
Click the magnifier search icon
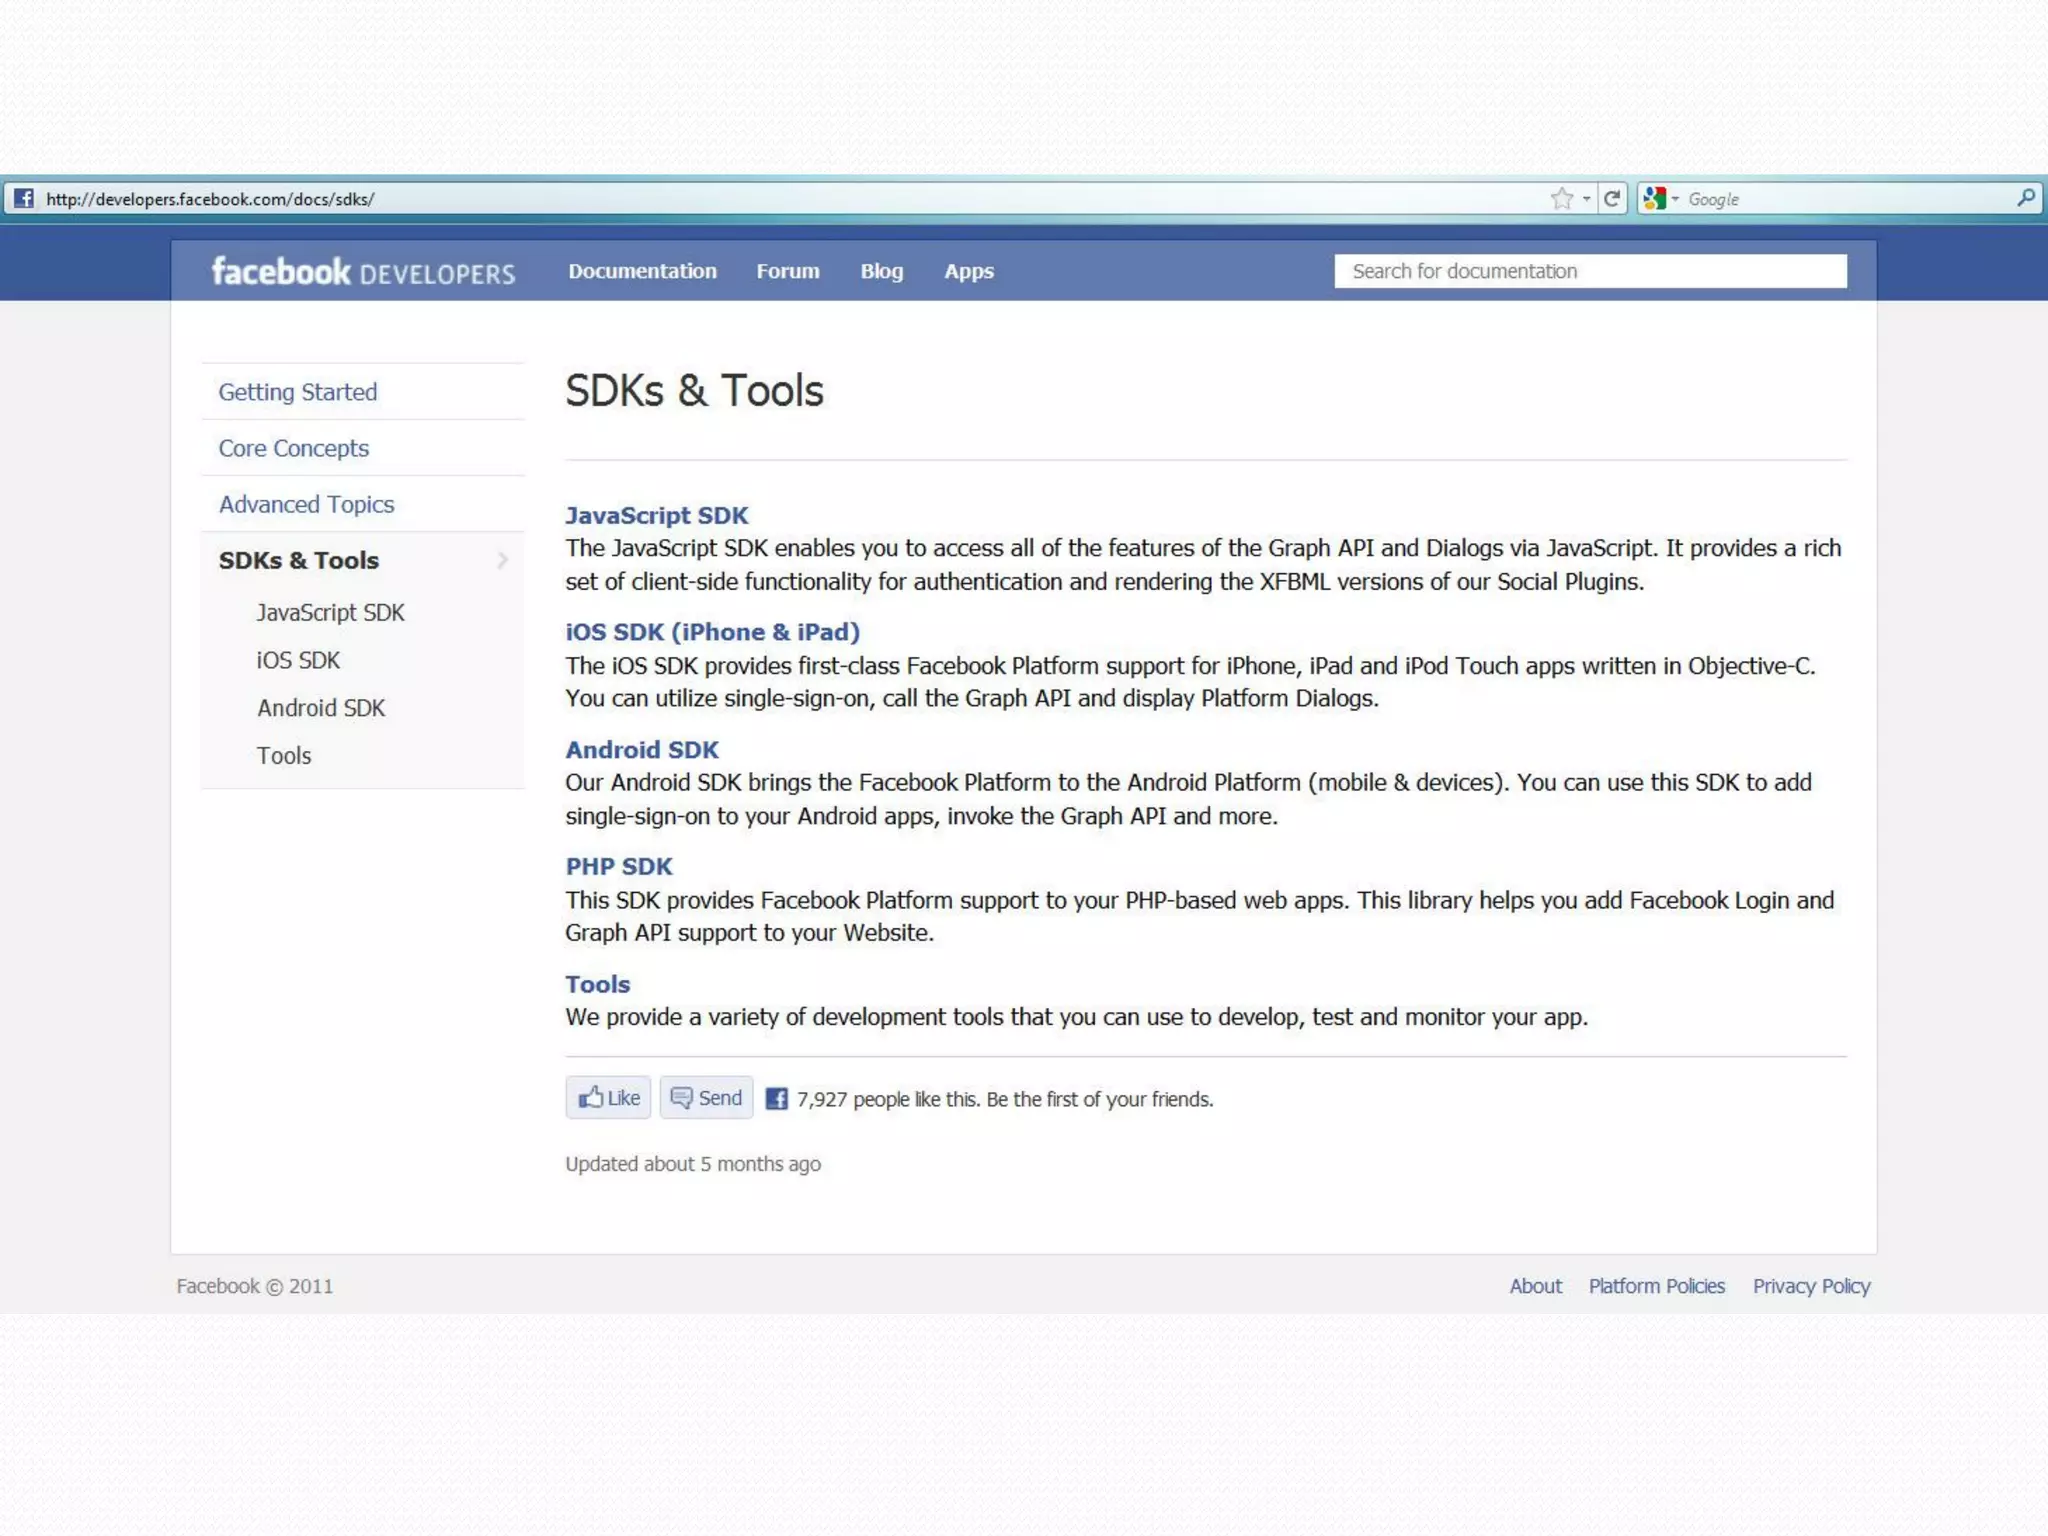click(x=2025, y=198)
